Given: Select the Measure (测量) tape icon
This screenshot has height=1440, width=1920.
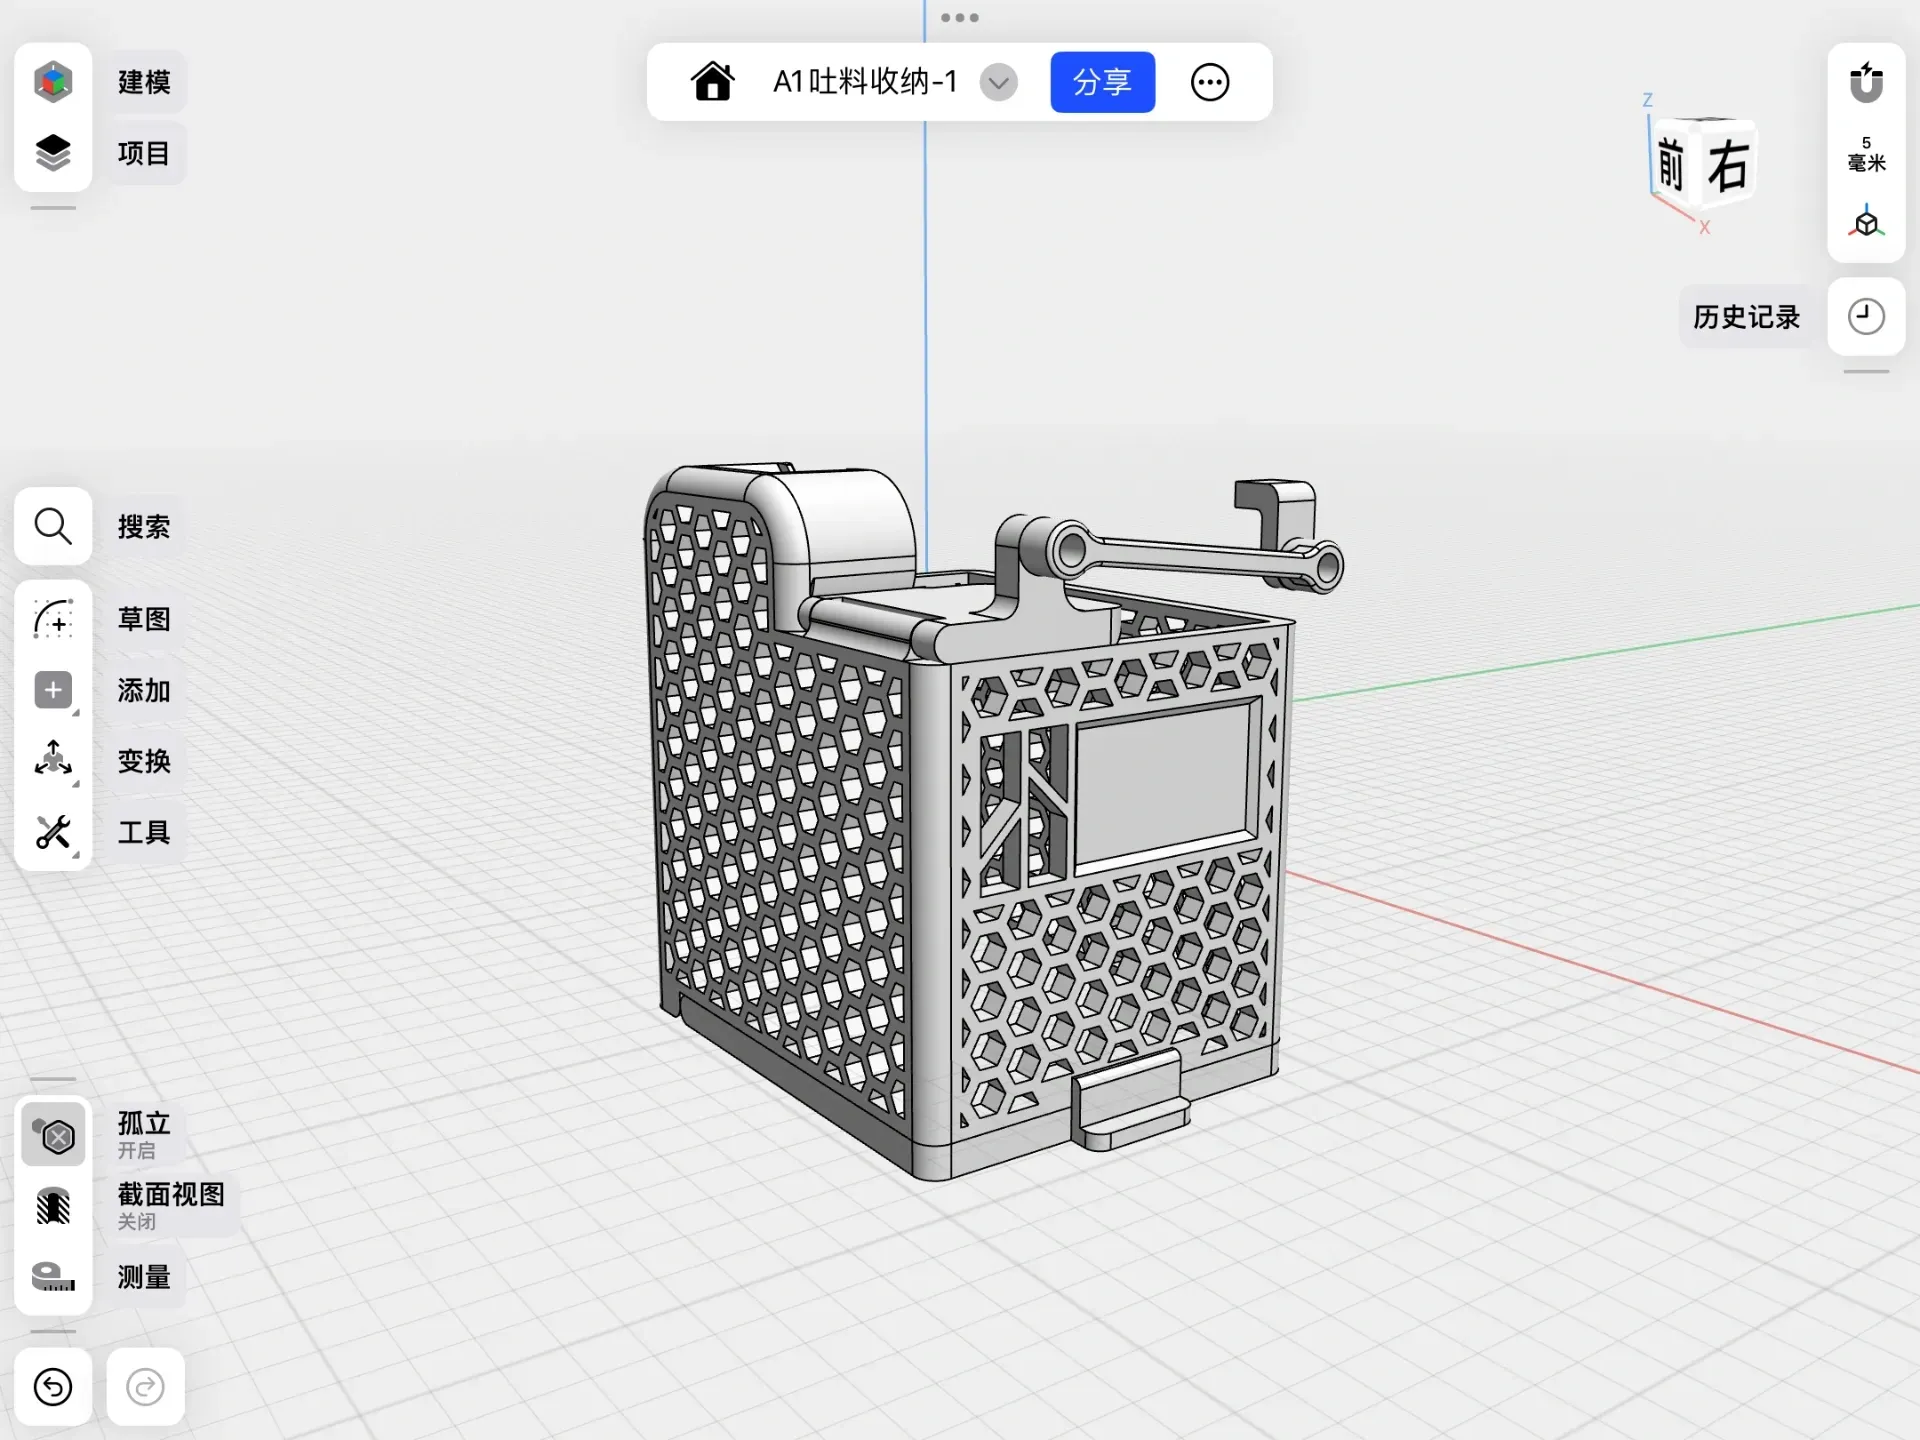Looking at the screenshot, I should [53, 1277].
